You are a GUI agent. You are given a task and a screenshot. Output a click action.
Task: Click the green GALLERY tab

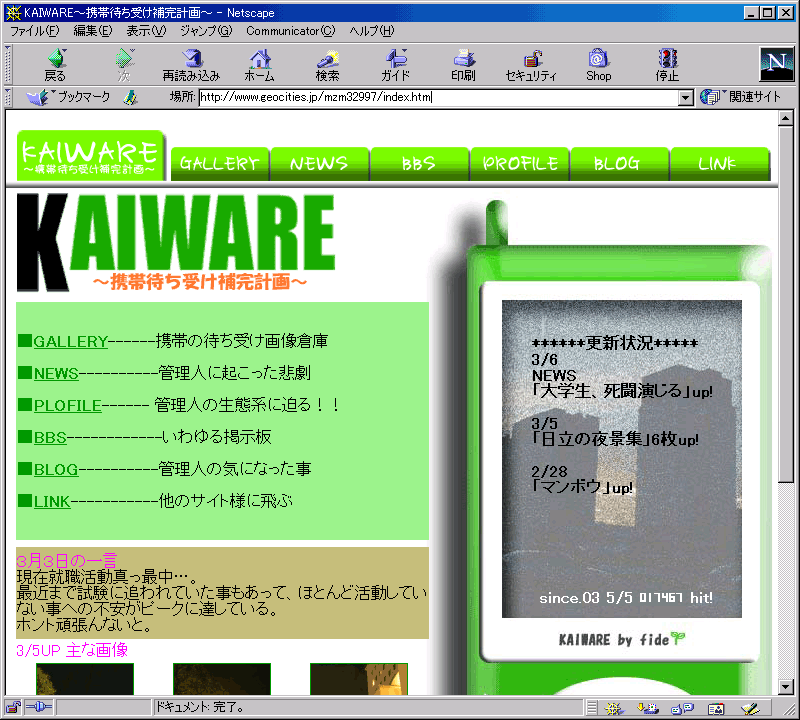220,164
